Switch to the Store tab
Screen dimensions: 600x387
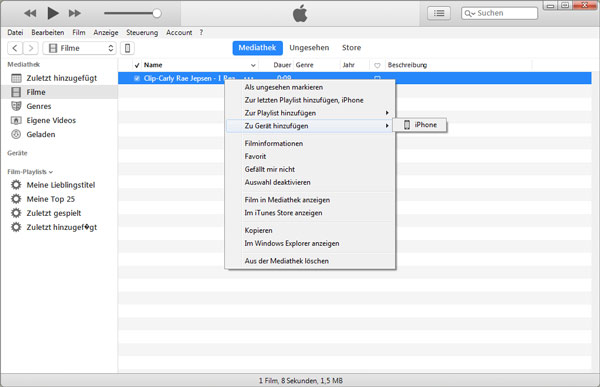(351, 48)
